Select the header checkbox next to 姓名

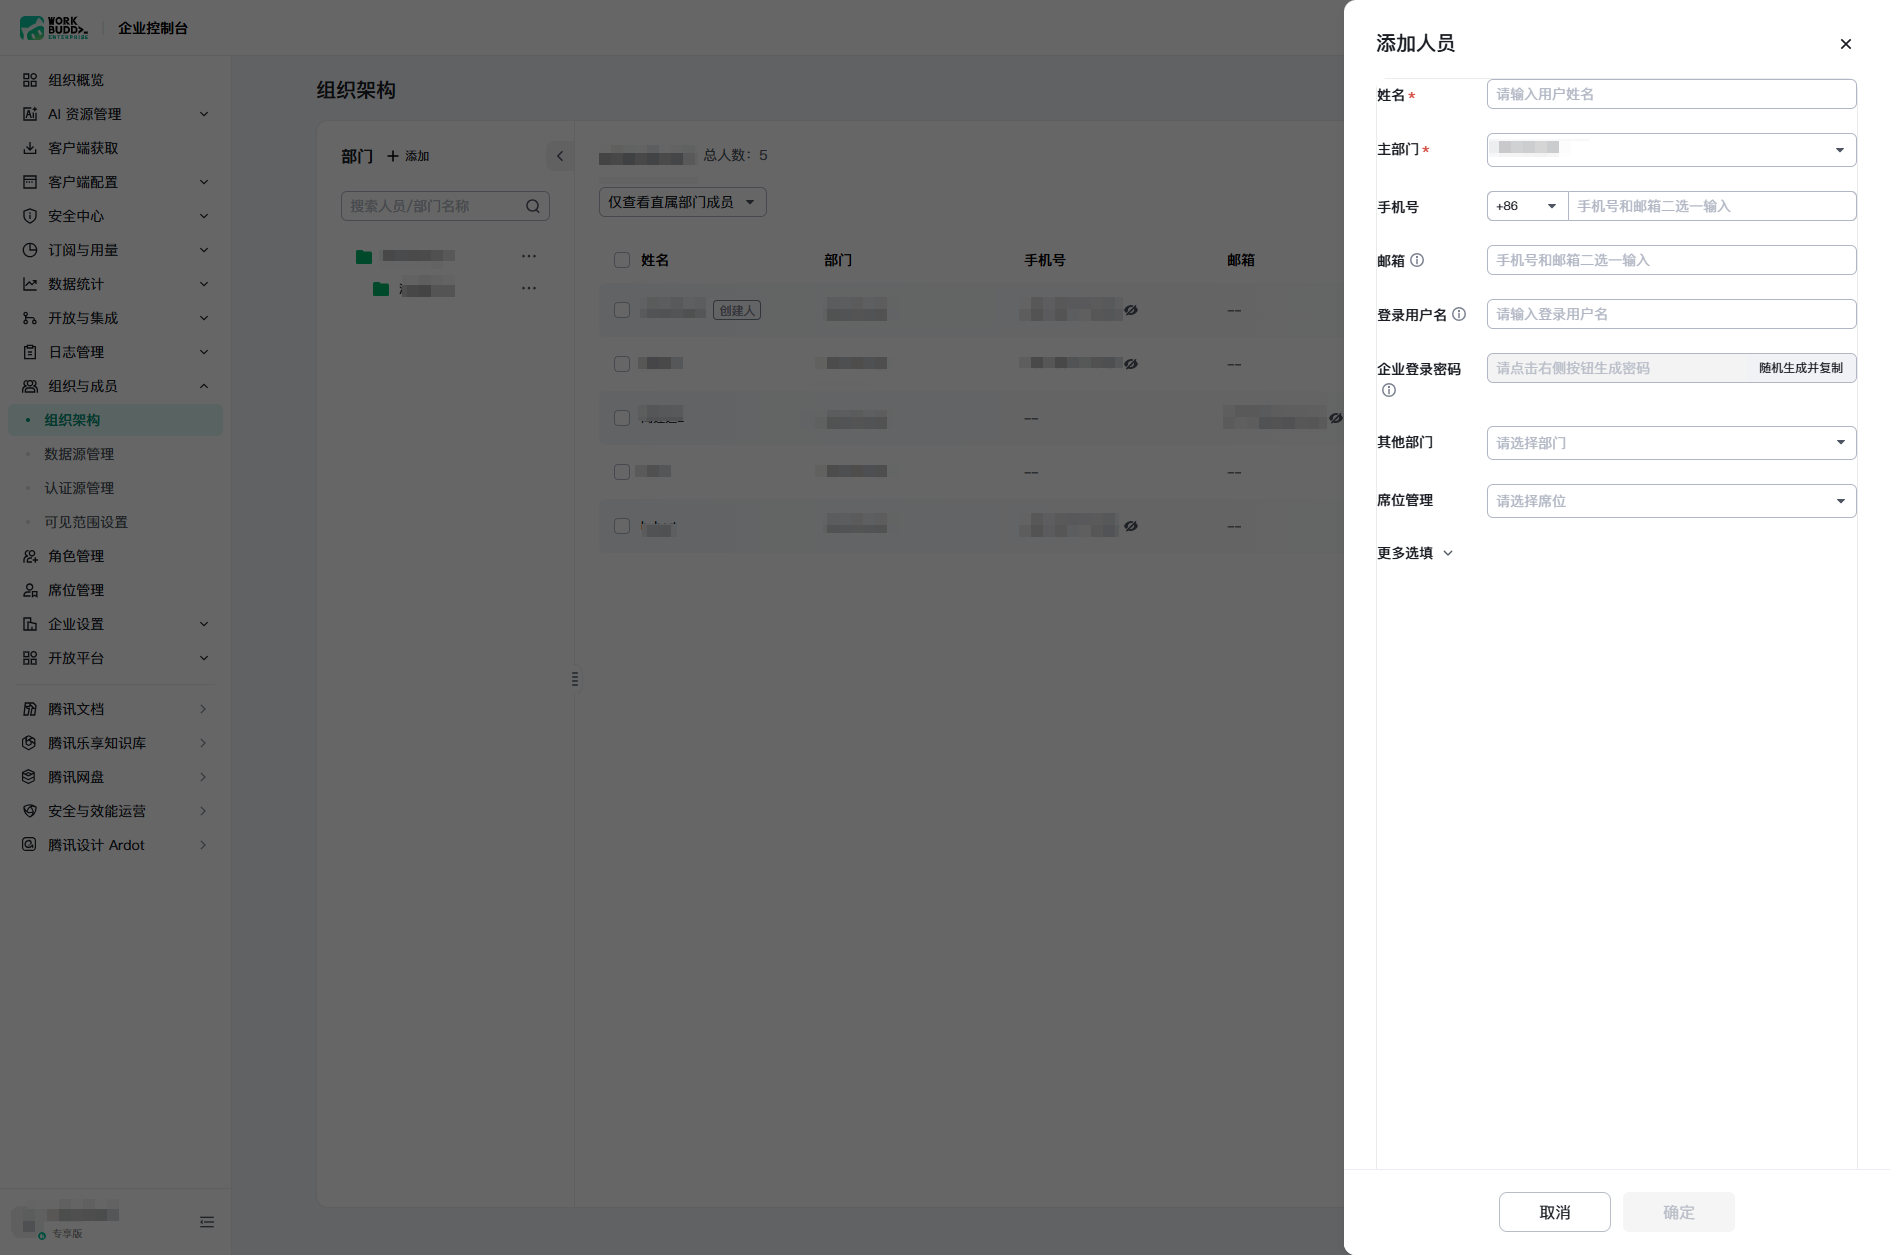(622, 260)
